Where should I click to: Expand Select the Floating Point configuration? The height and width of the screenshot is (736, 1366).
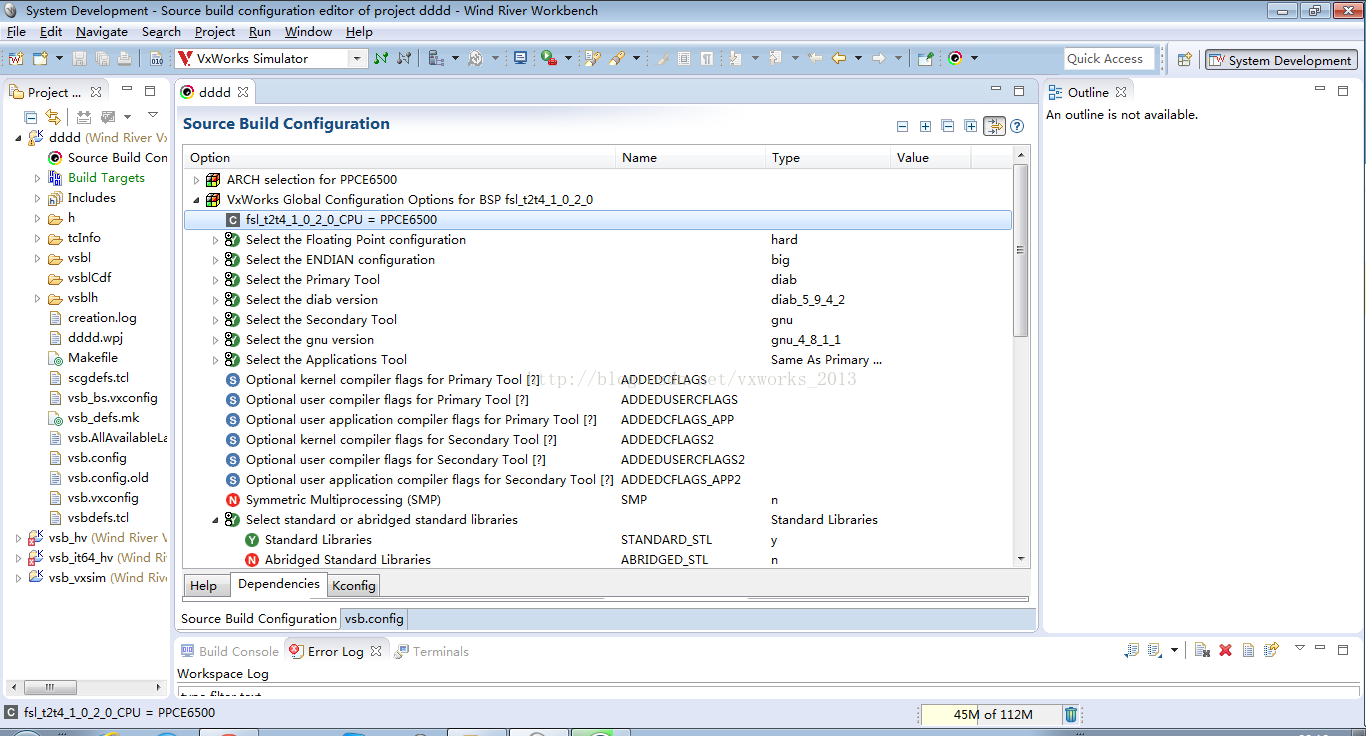[215, 240]
